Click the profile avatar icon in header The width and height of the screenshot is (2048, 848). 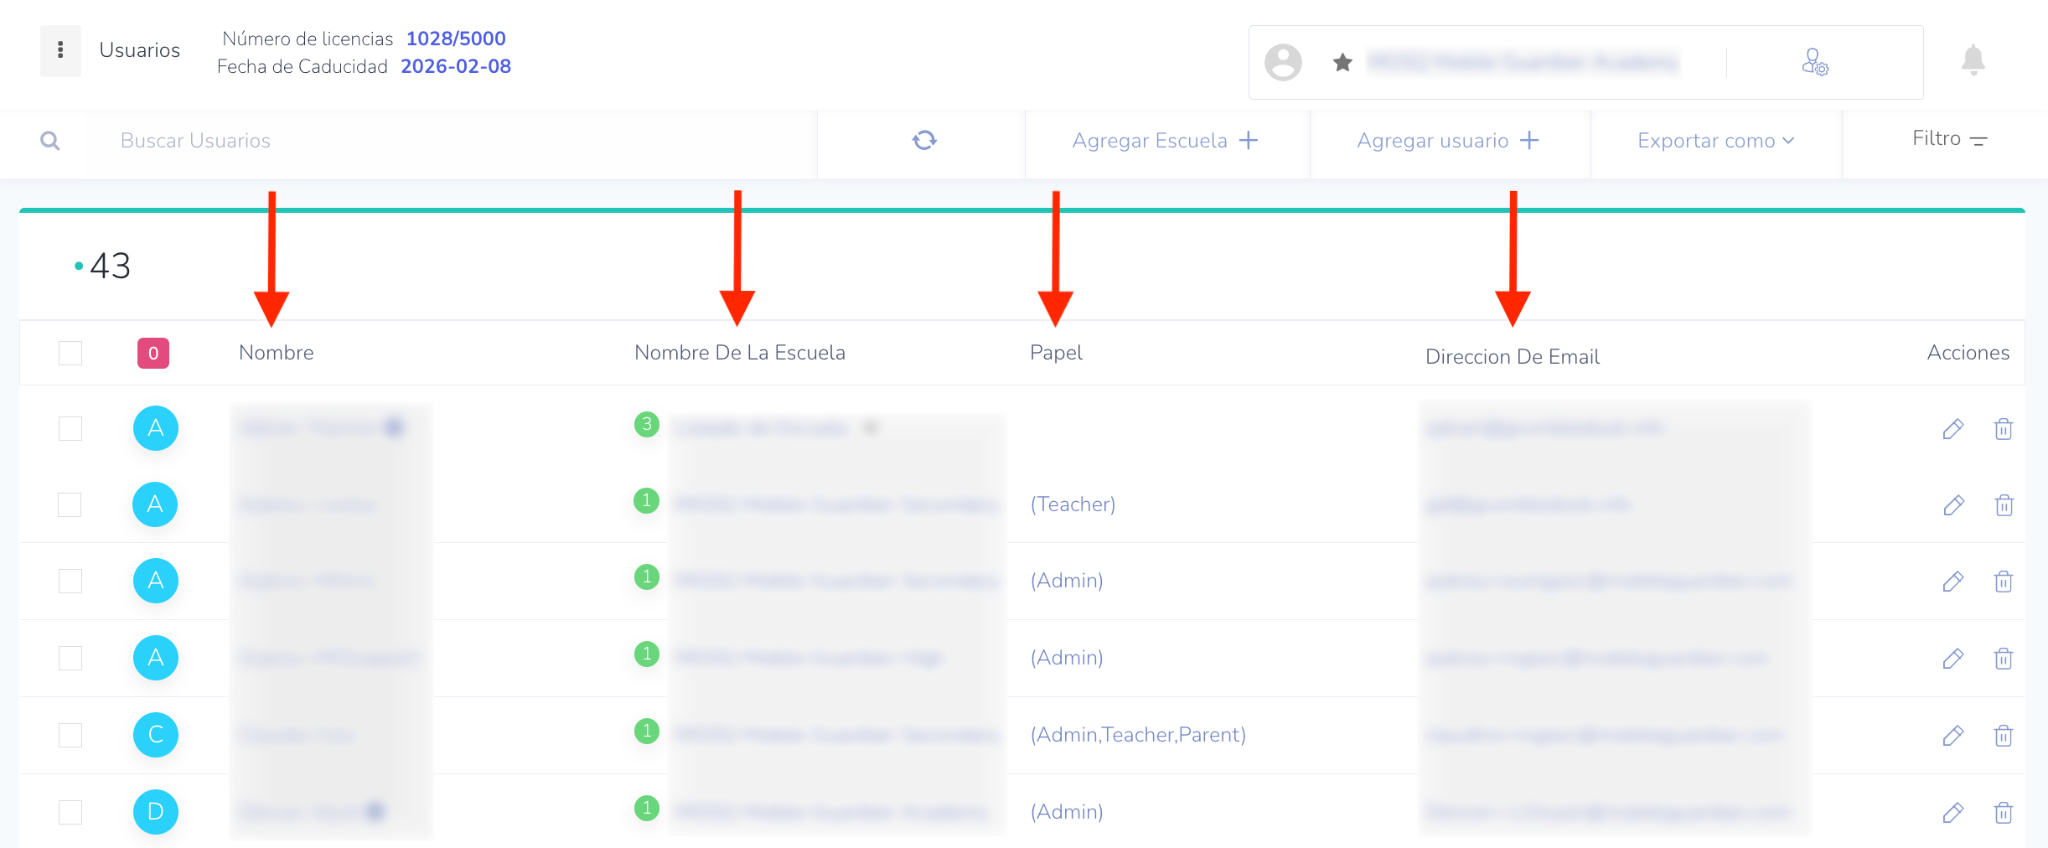point(1283,62)
